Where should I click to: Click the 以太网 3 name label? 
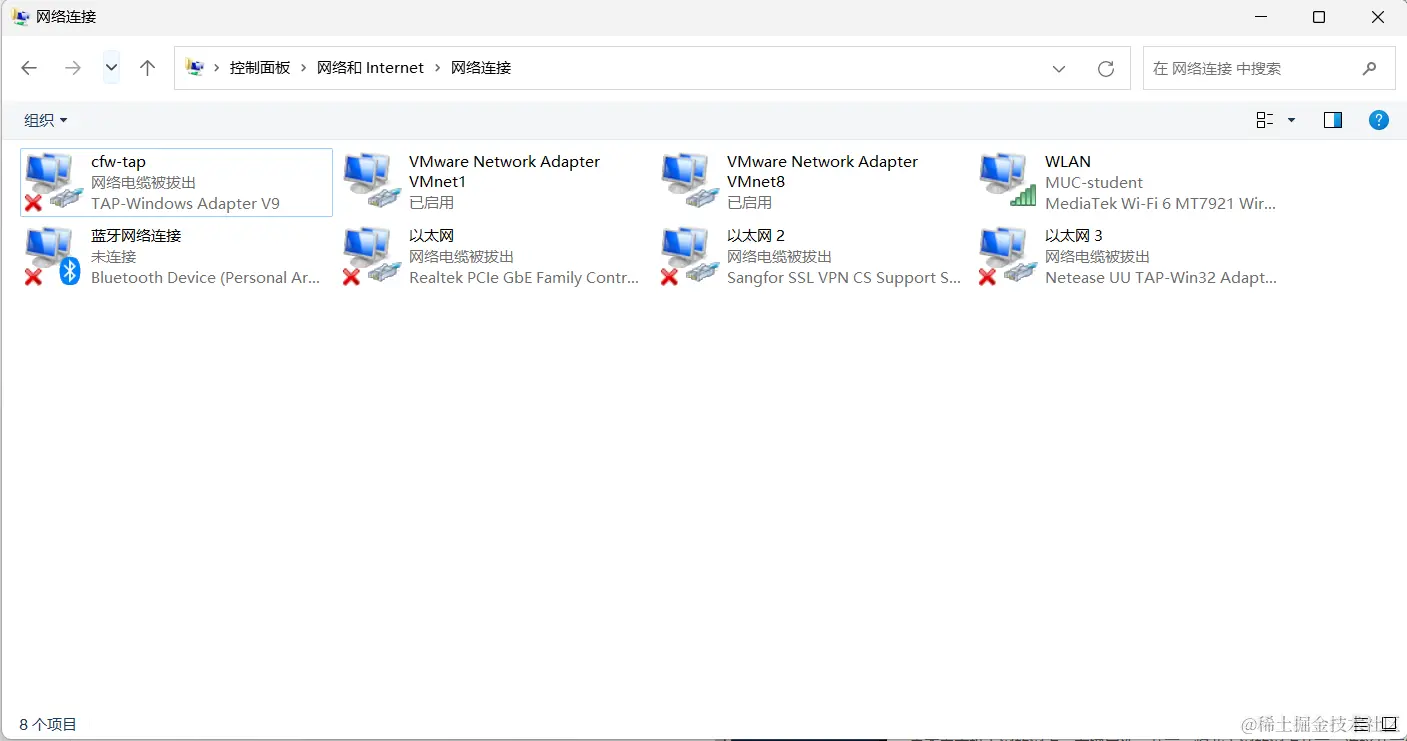click(1074, 236)
